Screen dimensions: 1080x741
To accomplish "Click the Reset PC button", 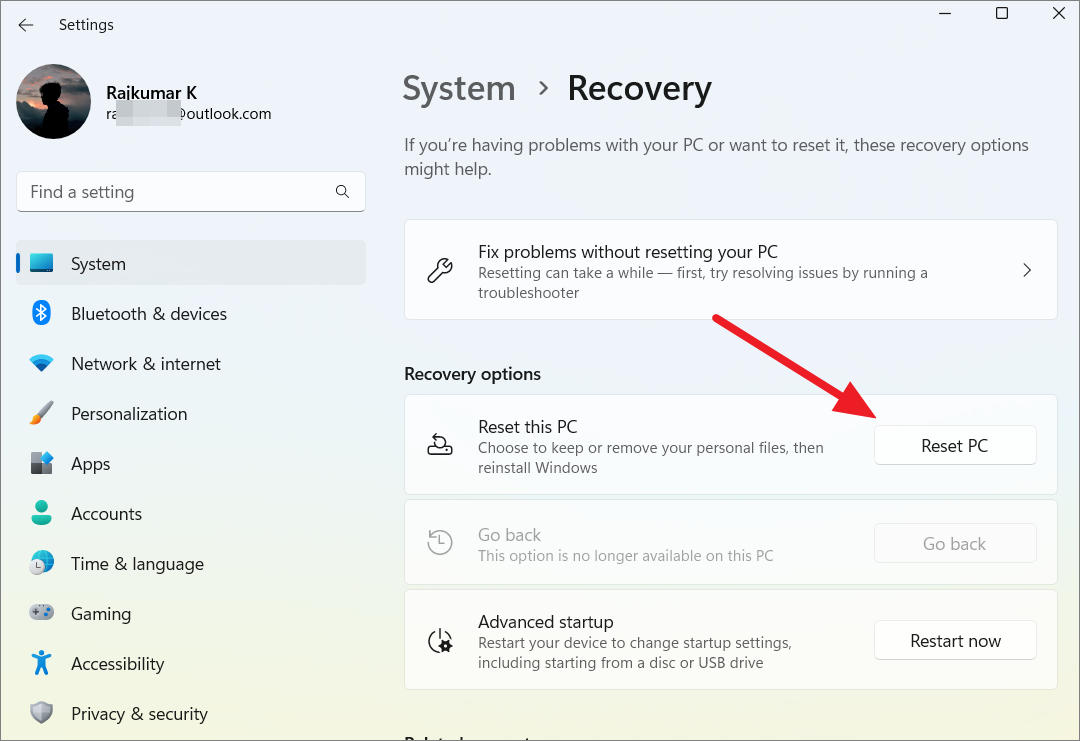I will point(955,446).
